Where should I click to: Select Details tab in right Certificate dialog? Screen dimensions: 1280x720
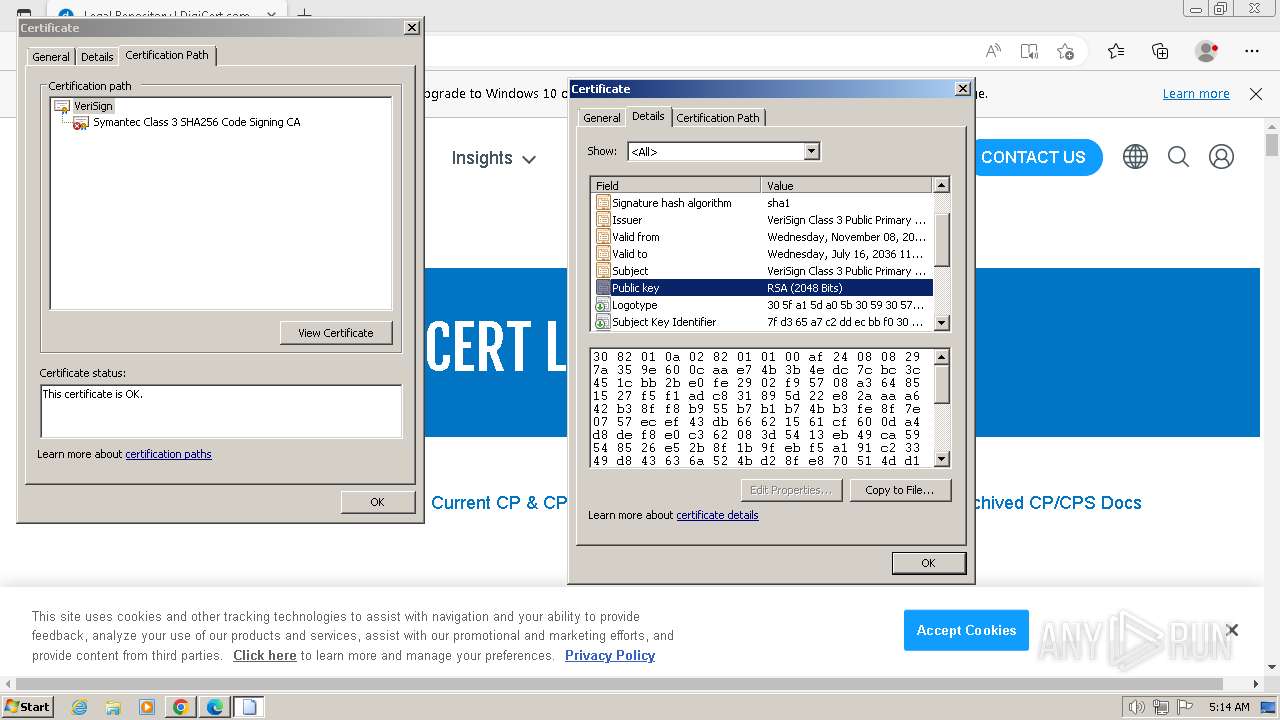(648, 116)
